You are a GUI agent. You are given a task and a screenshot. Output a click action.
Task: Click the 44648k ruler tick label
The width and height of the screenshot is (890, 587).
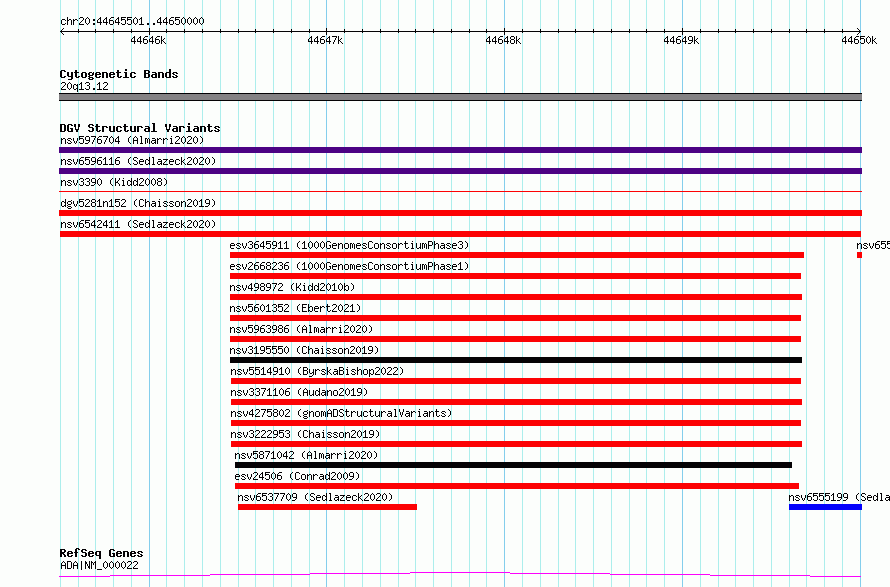point(503,40)
